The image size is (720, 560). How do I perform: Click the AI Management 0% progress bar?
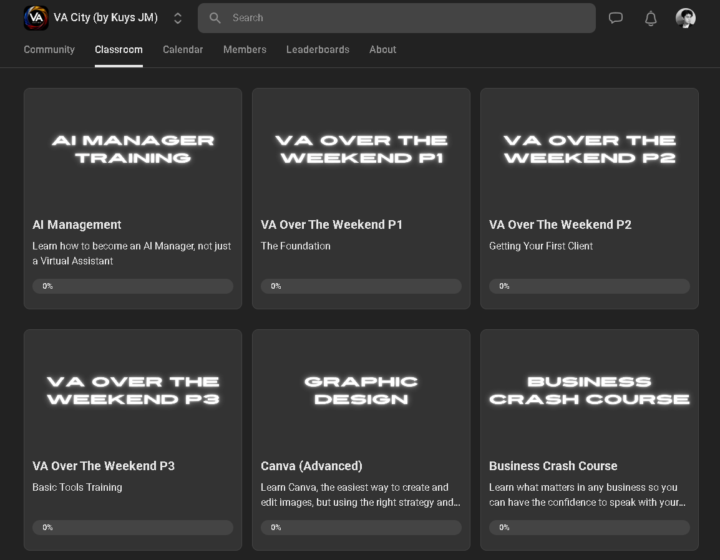point(133,286)
